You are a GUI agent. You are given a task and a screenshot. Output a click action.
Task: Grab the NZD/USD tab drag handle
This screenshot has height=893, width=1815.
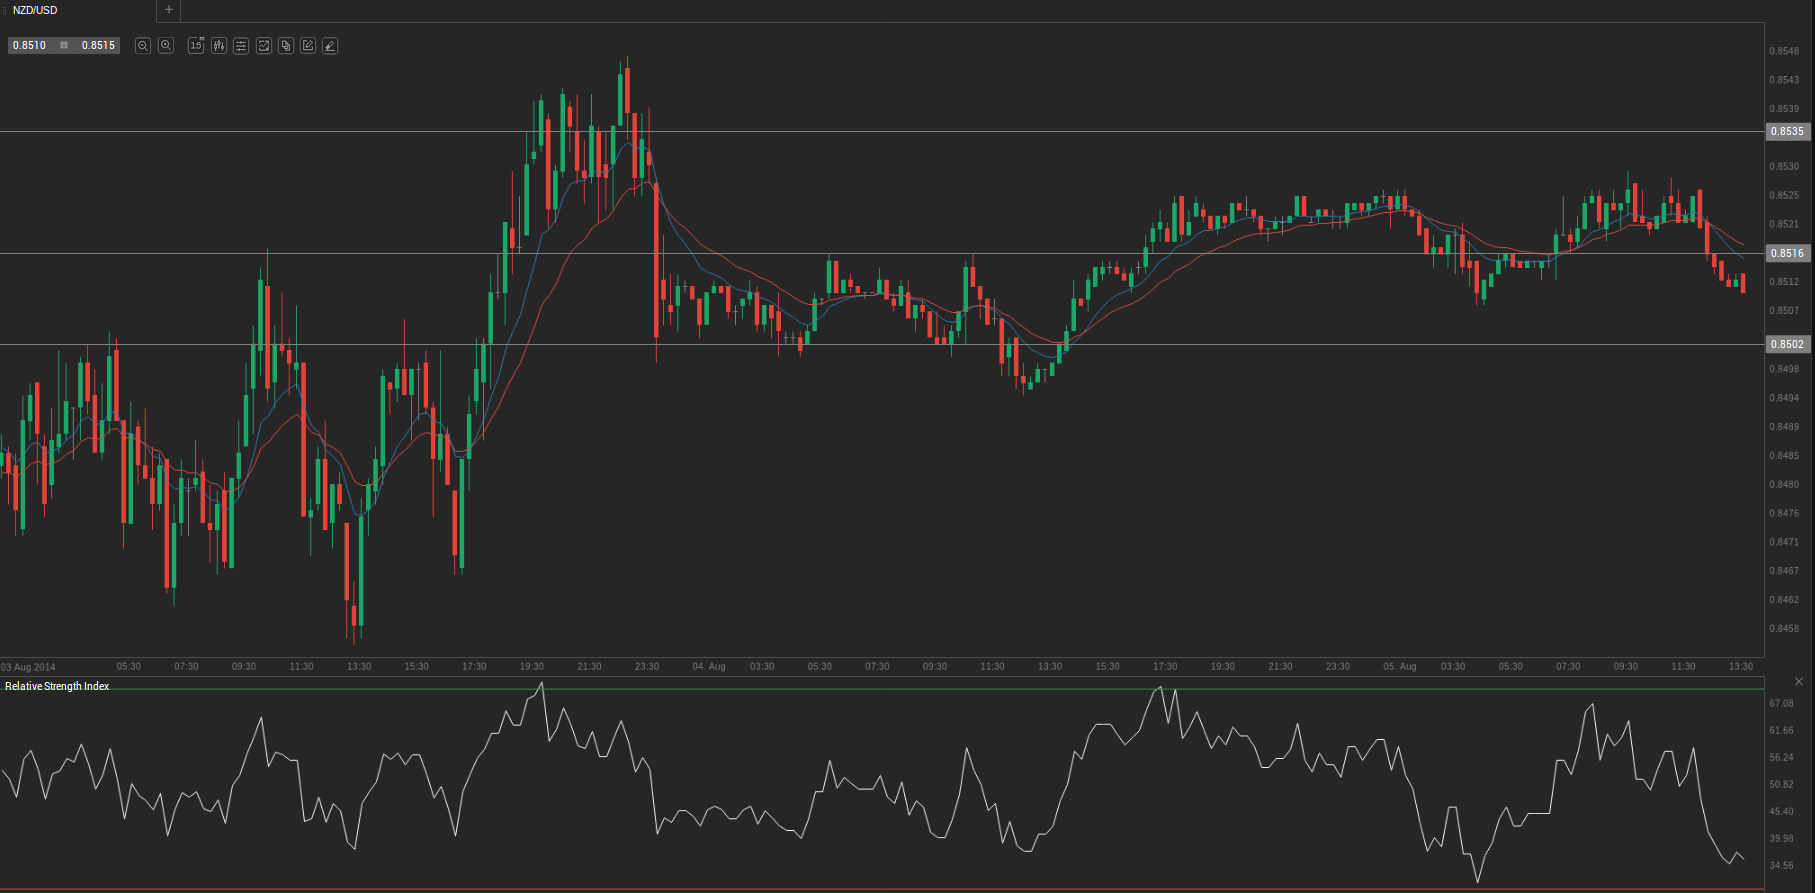coord(4,10)
